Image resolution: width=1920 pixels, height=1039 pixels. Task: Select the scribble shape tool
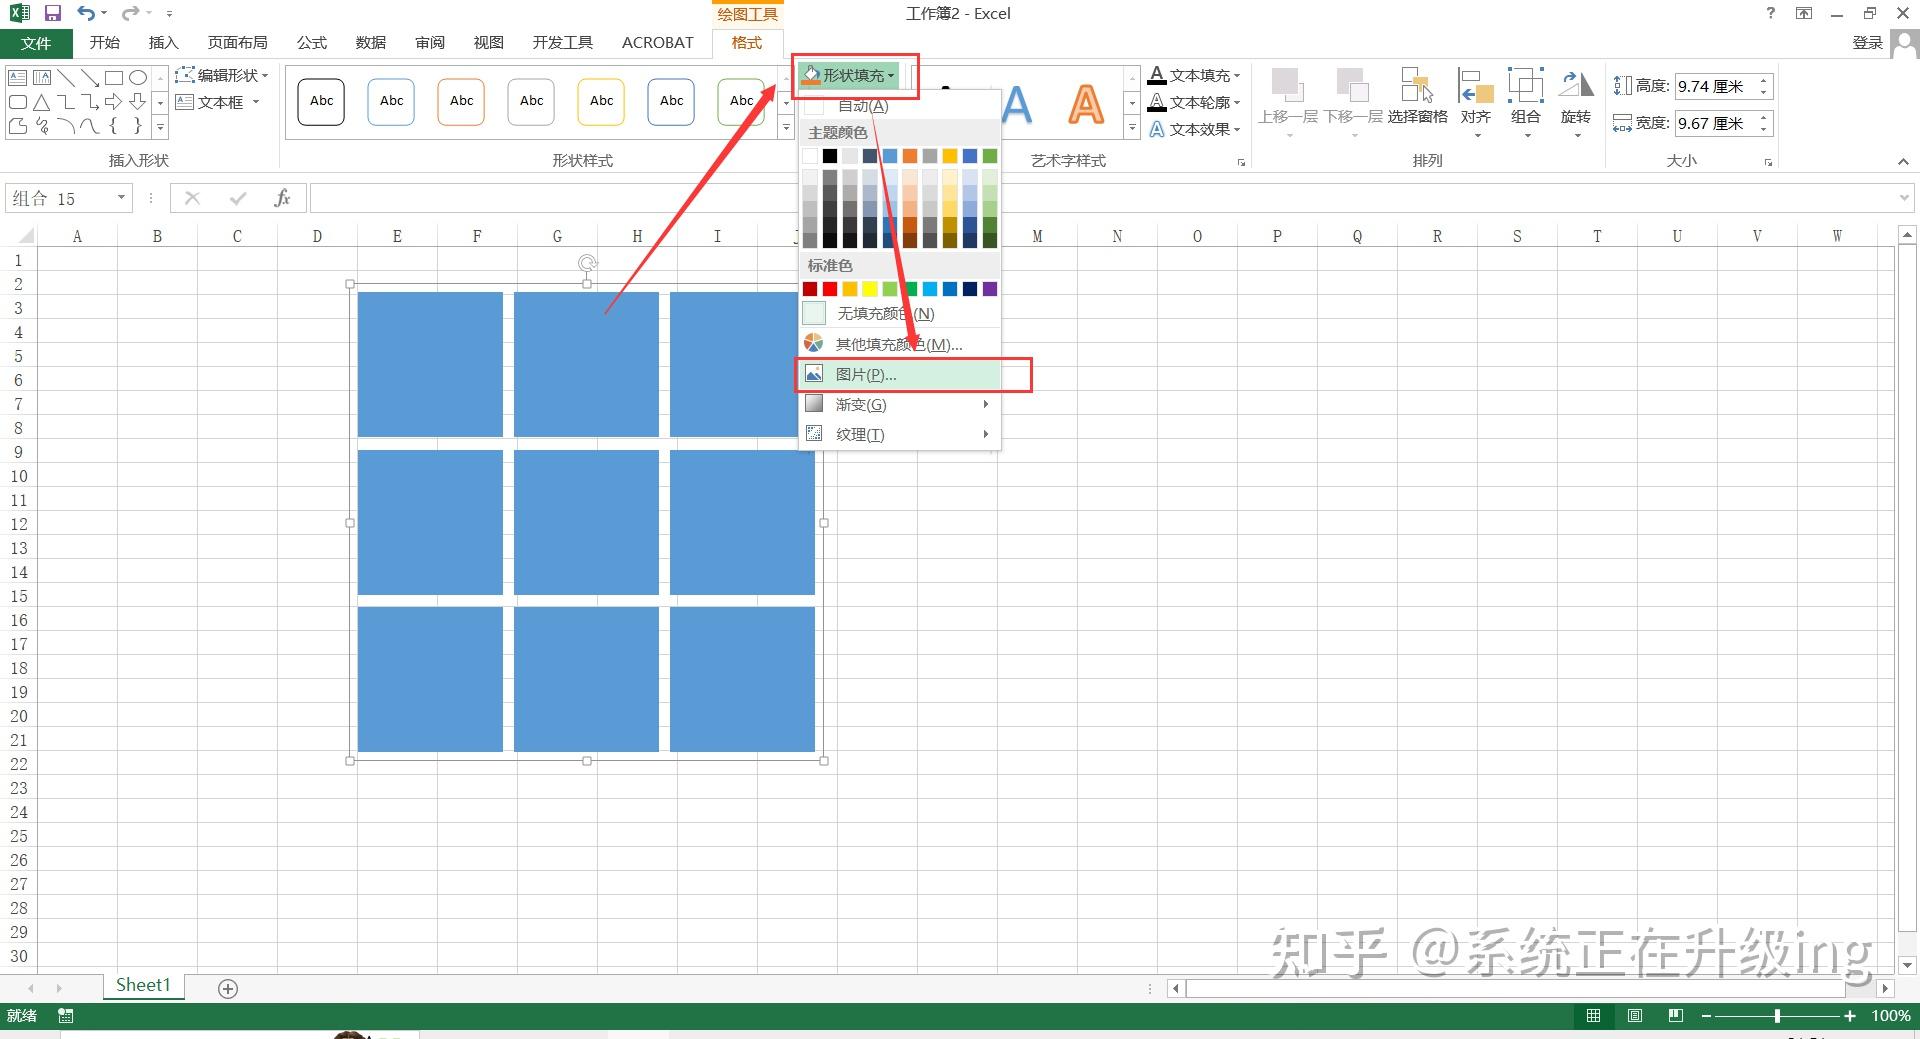(41, 125)
